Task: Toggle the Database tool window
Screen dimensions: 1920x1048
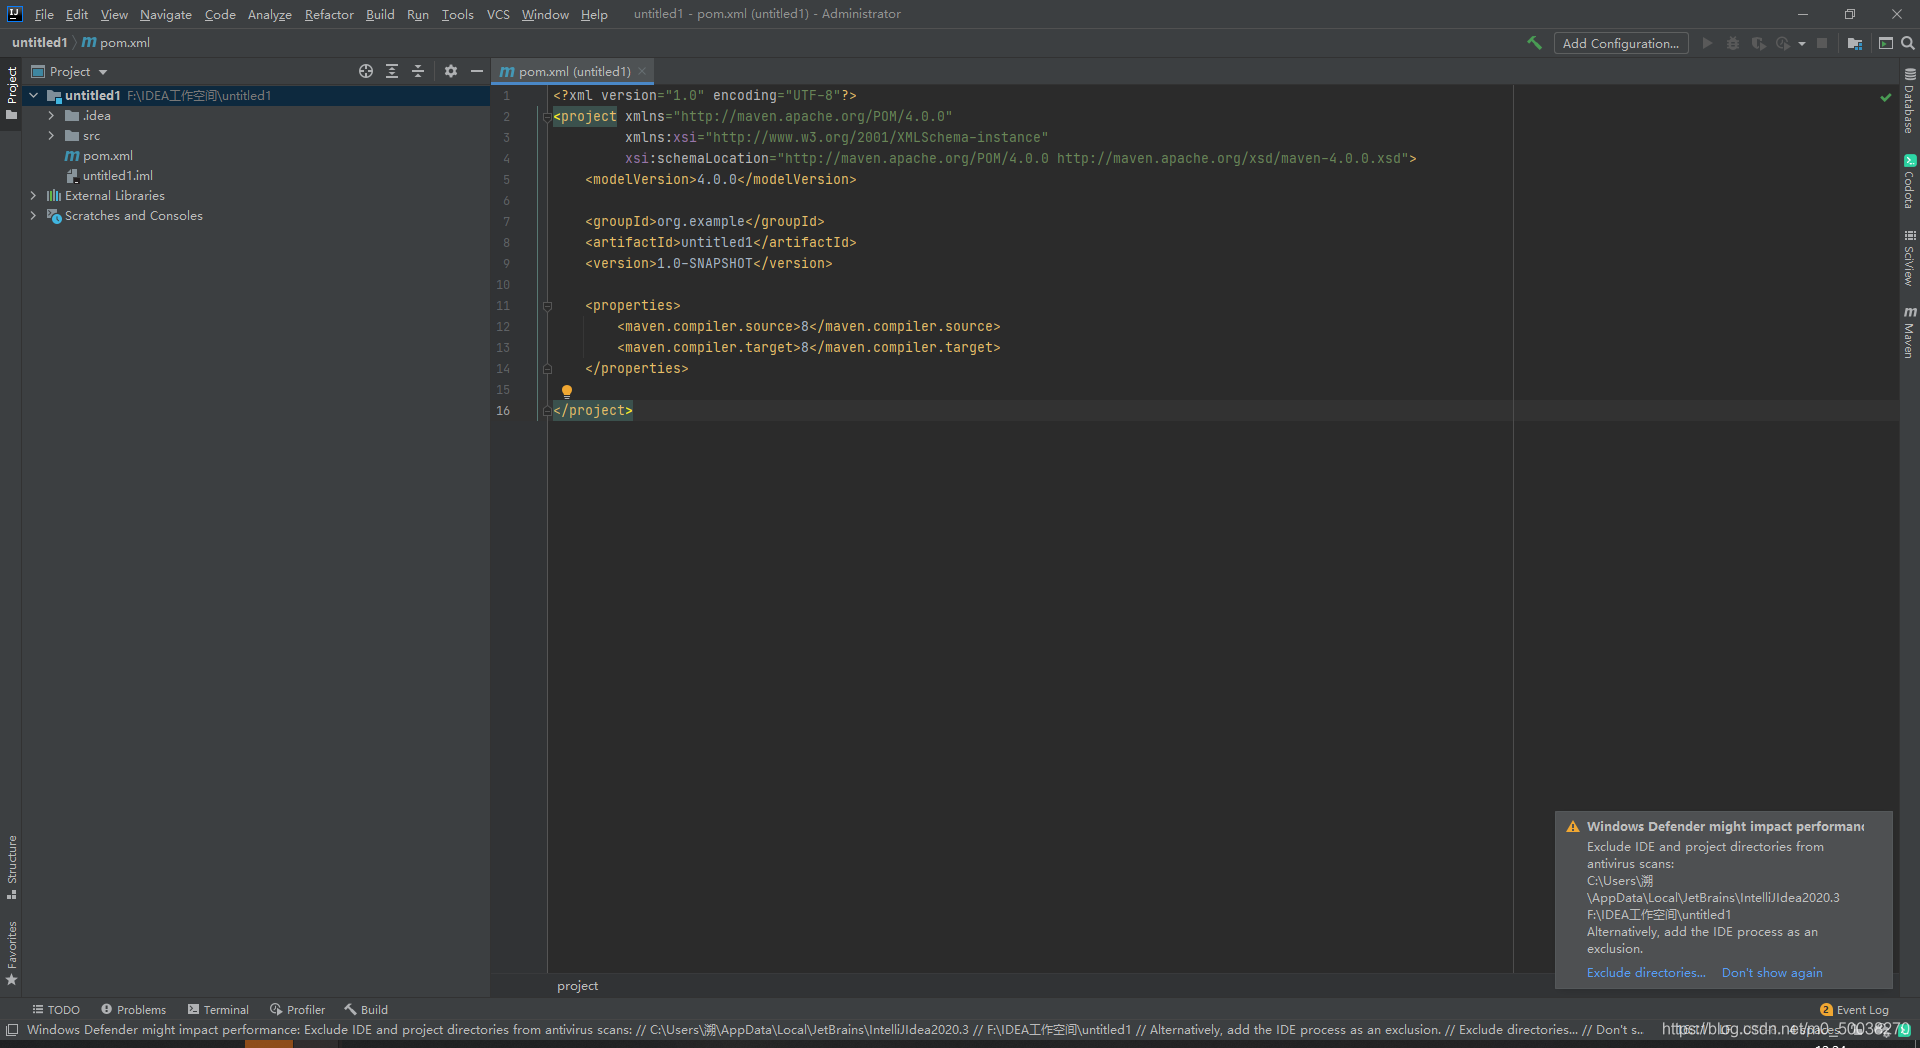Action: pos(1909,101)
